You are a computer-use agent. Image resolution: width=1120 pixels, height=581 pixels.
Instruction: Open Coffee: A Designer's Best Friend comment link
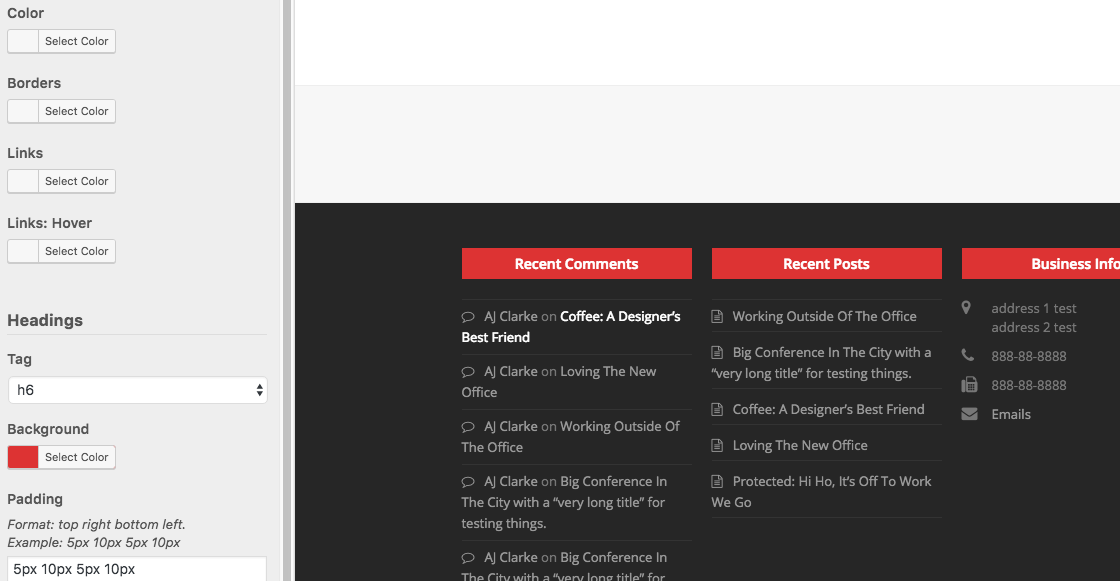(571, 327)
